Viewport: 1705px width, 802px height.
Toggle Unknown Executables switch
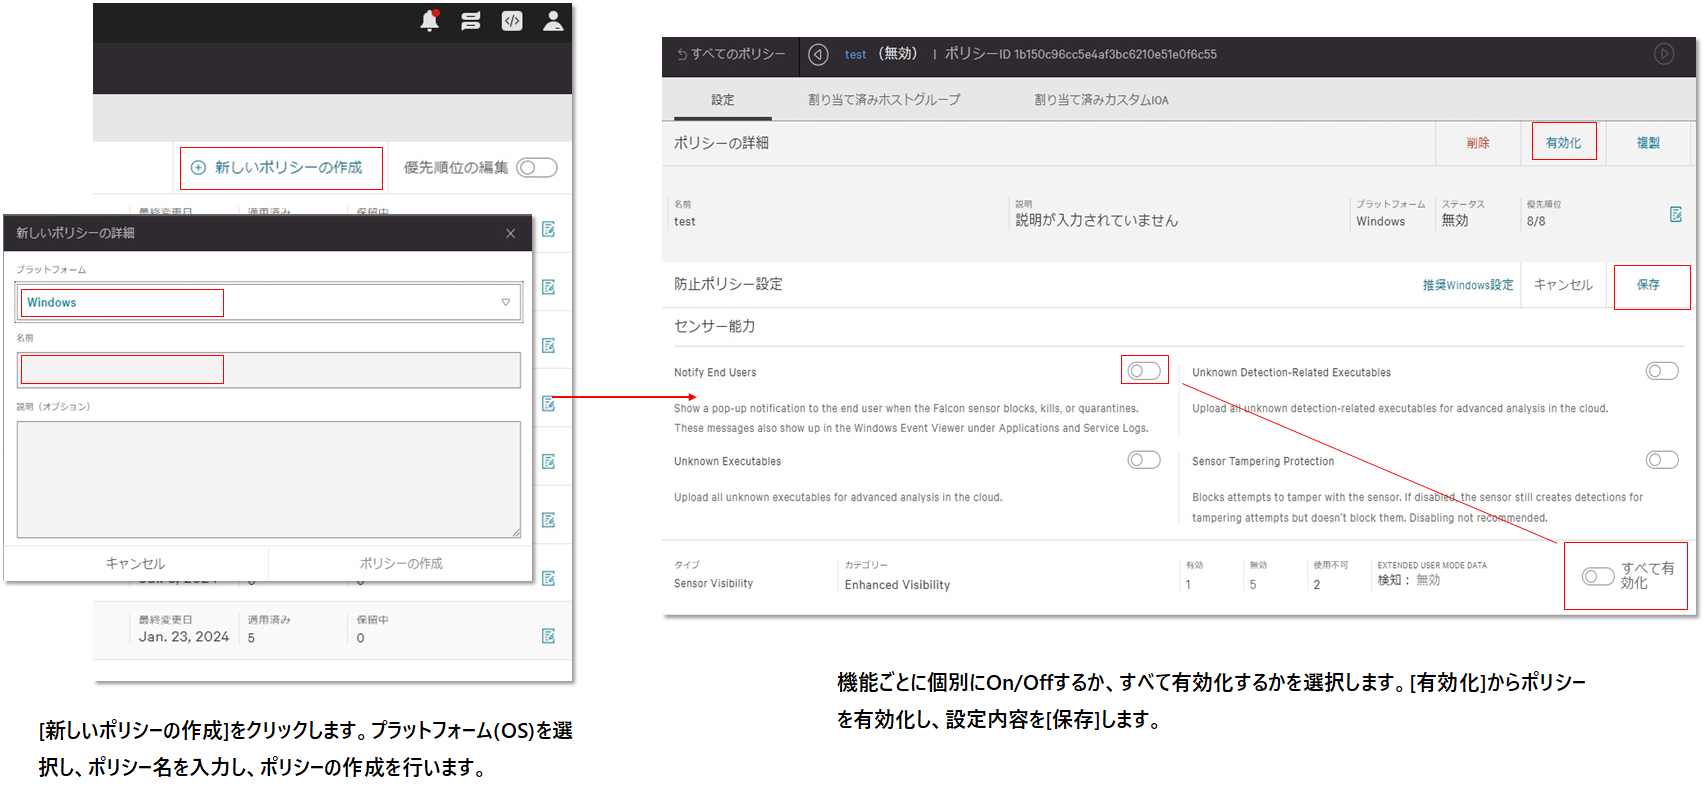(x=1144, y=460)
